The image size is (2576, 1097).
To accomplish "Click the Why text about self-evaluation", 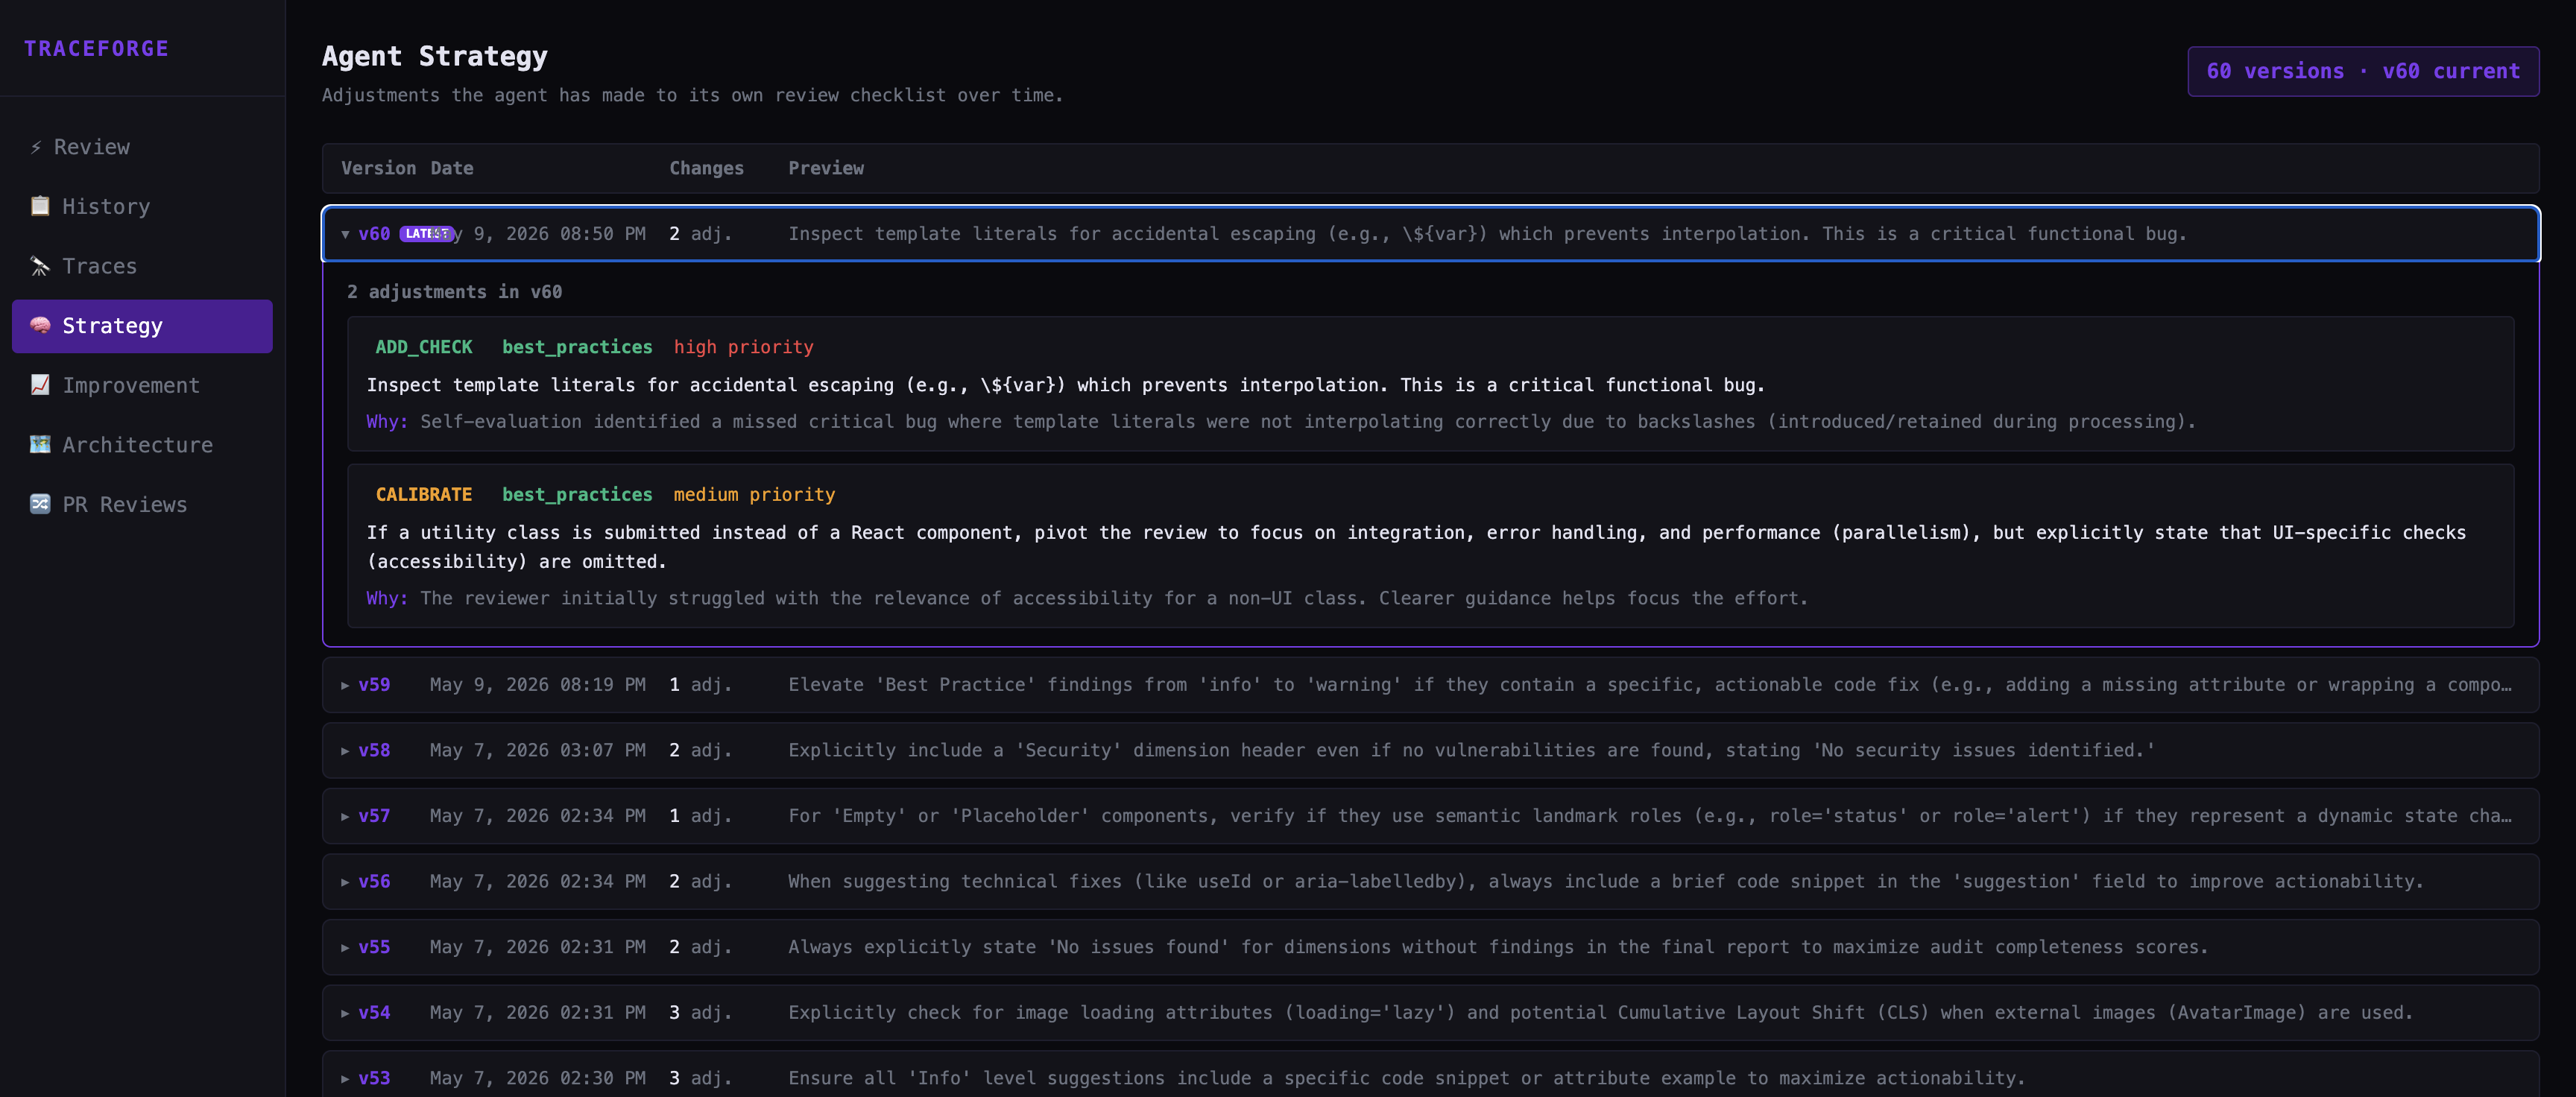I will pos(1280,422).
